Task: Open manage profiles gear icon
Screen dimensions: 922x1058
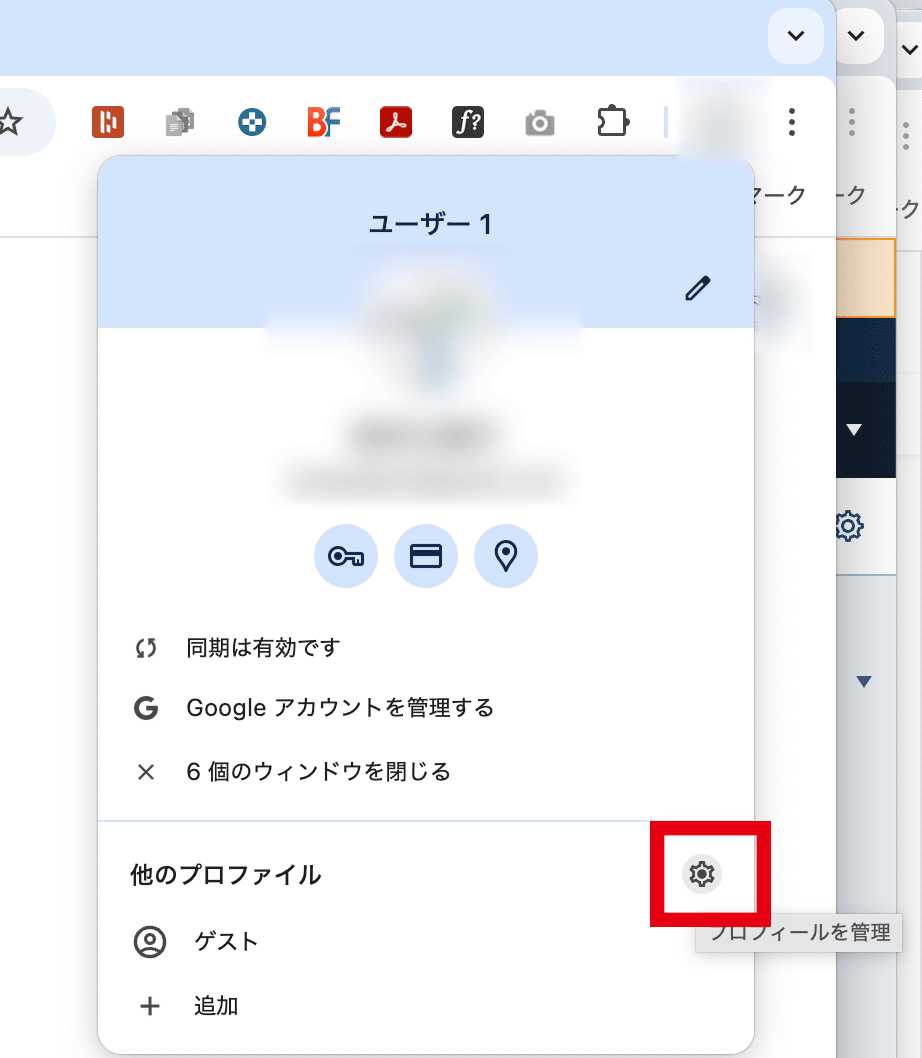Action: (x=702, y=874)
